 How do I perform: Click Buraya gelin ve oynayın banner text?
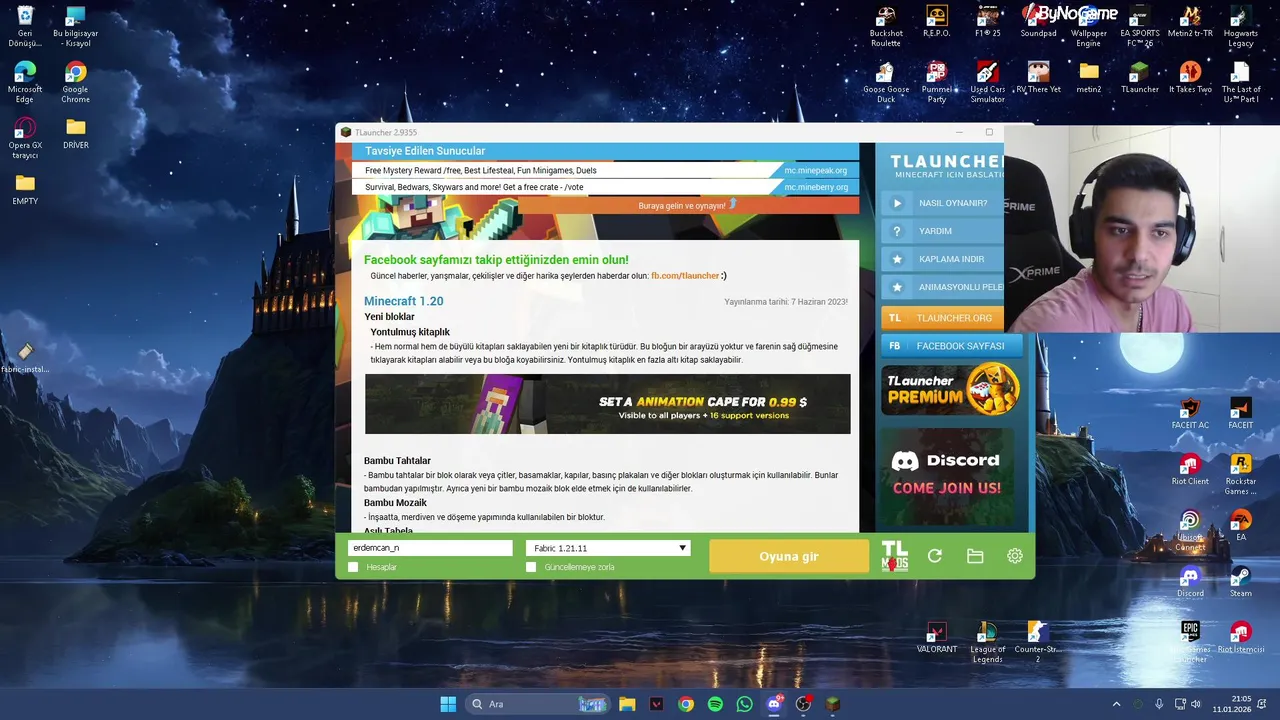682,206
